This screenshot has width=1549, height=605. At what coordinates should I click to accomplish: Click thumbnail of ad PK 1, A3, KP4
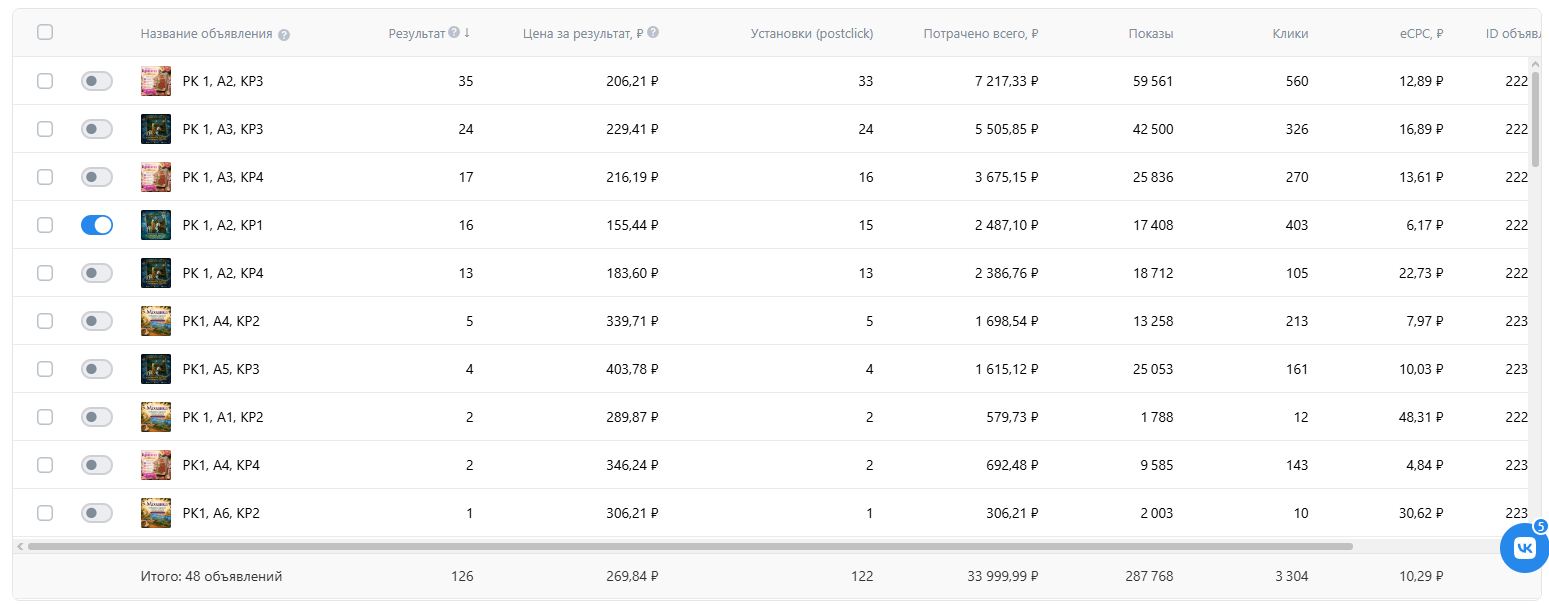156,177
